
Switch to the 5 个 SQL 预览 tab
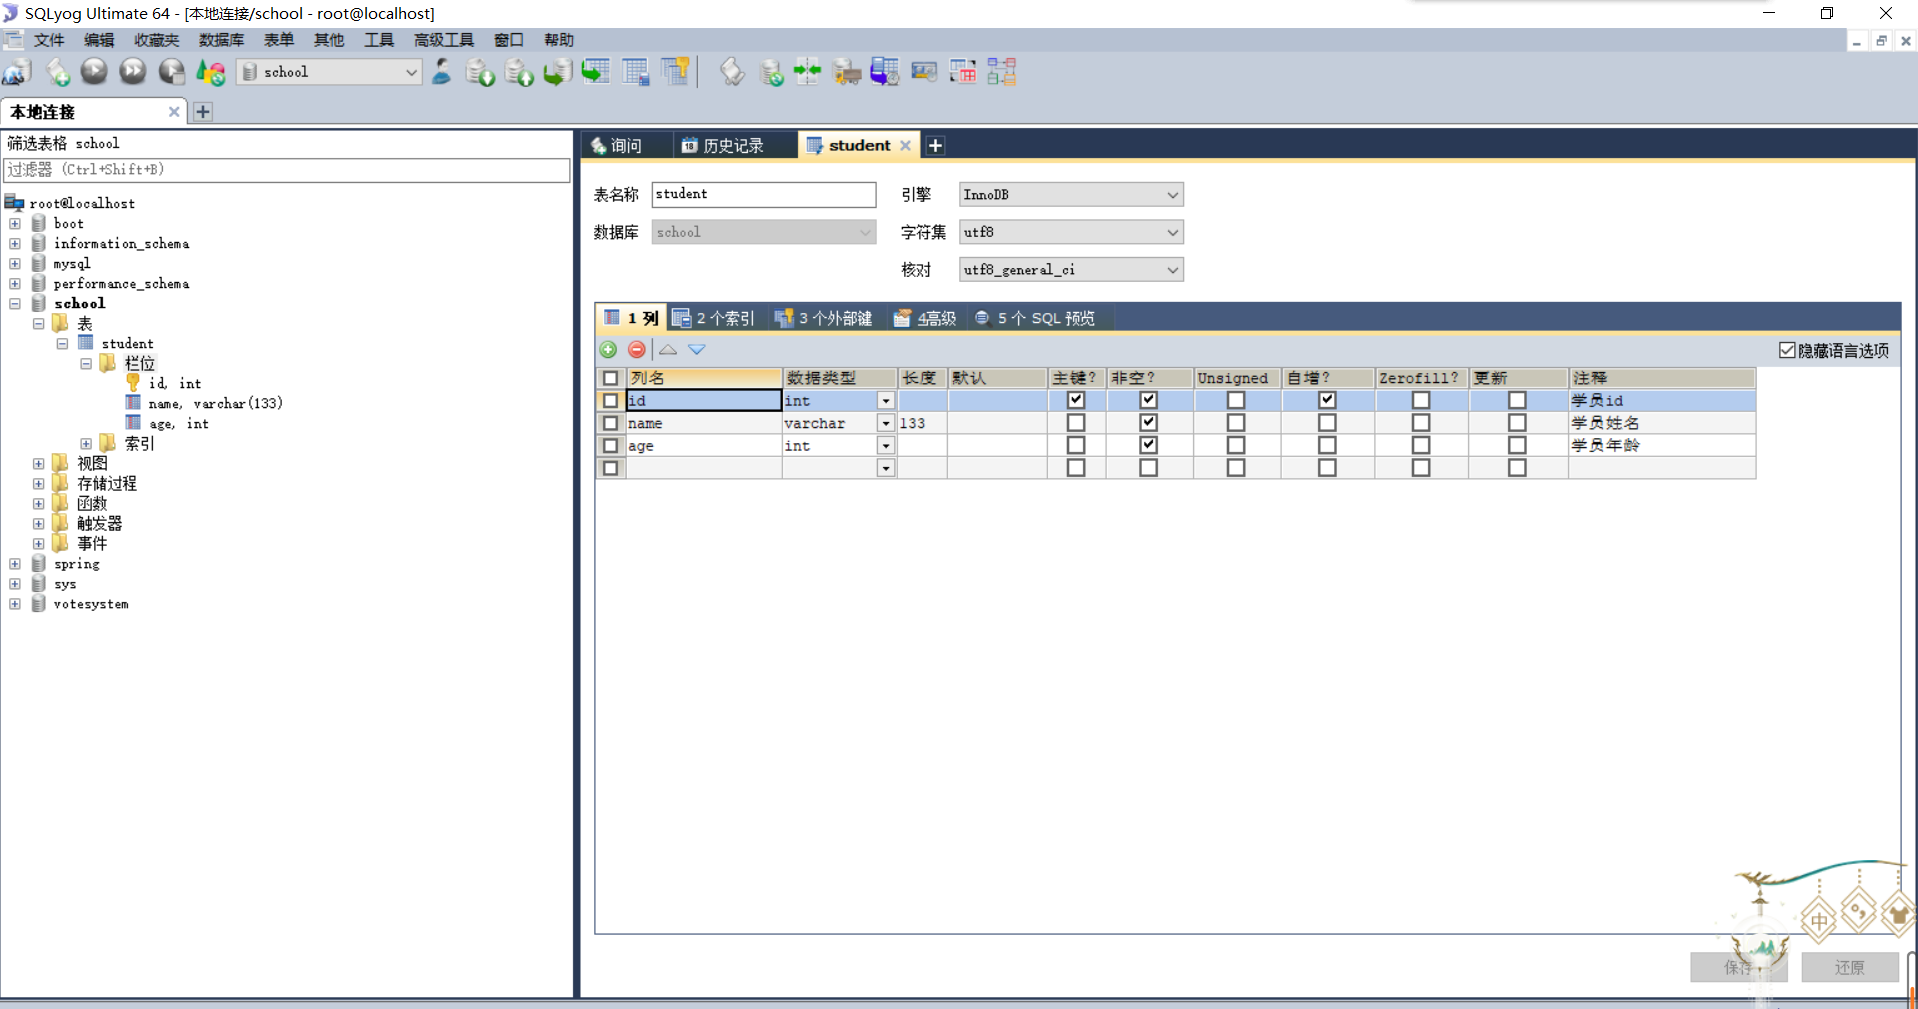pyautogui.click(x=1035, y=318)
